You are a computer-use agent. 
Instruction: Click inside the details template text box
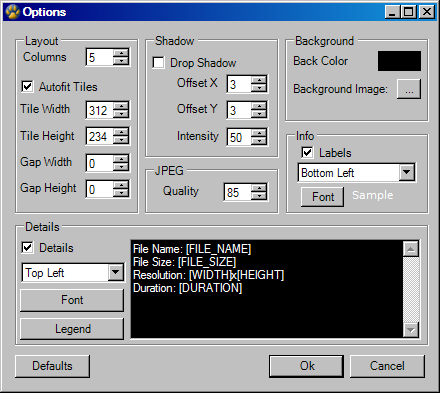tap(267, 289)
